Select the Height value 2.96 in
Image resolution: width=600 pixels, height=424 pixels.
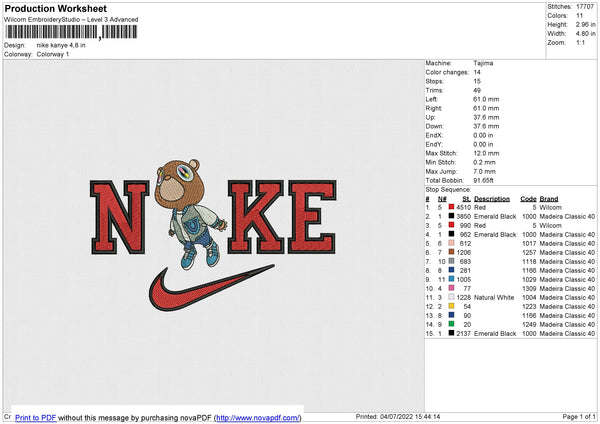pyautogui.click(x=585, y=24)
